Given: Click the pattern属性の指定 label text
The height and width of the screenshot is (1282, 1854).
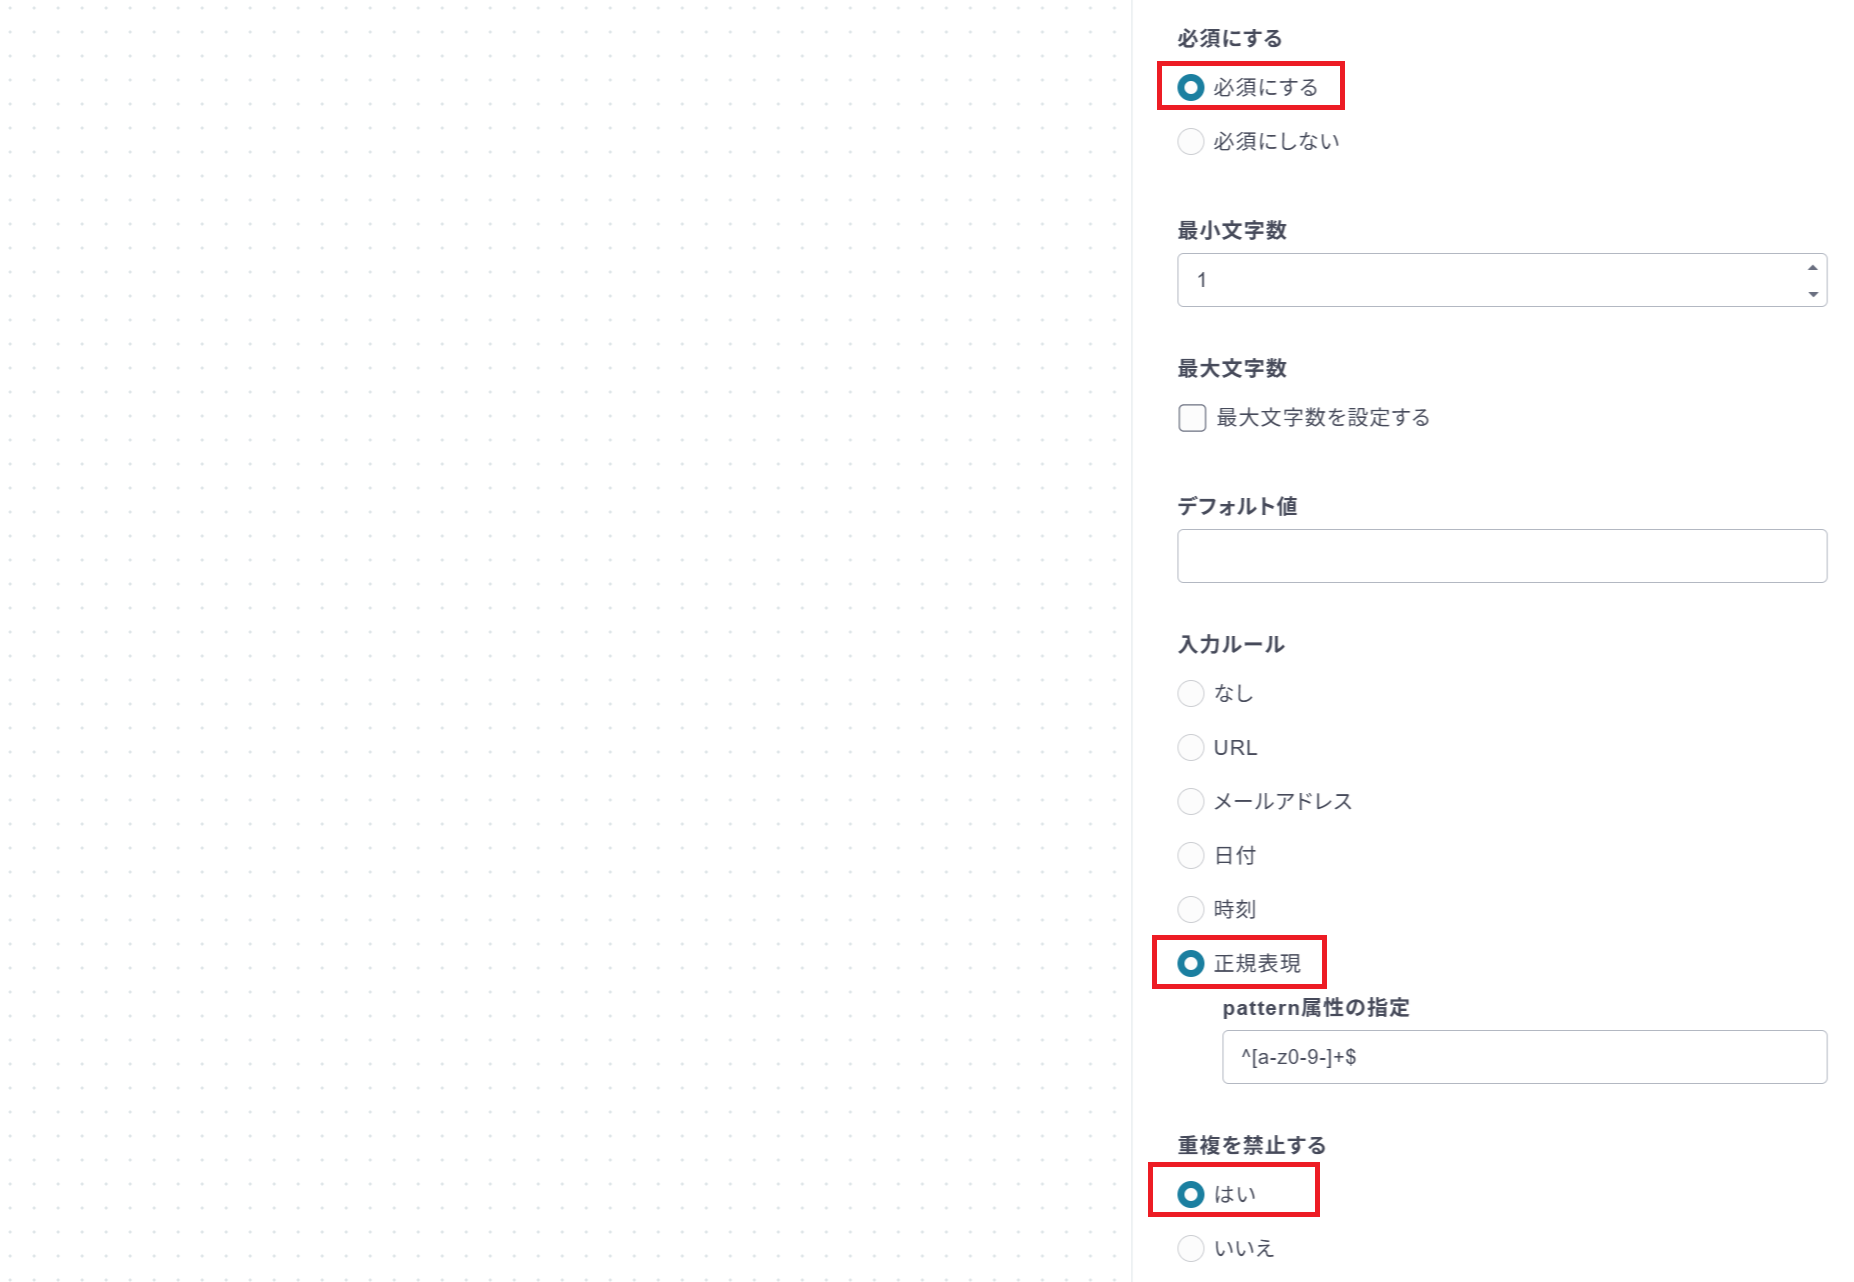Looking at the screenshot, I should [x=1315, y=1008].
